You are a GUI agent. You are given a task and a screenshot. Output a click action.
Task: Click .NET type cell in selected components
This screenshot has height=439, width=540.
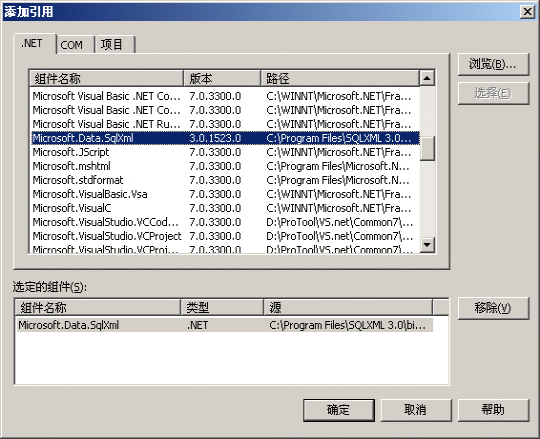(x=197, y=325)
